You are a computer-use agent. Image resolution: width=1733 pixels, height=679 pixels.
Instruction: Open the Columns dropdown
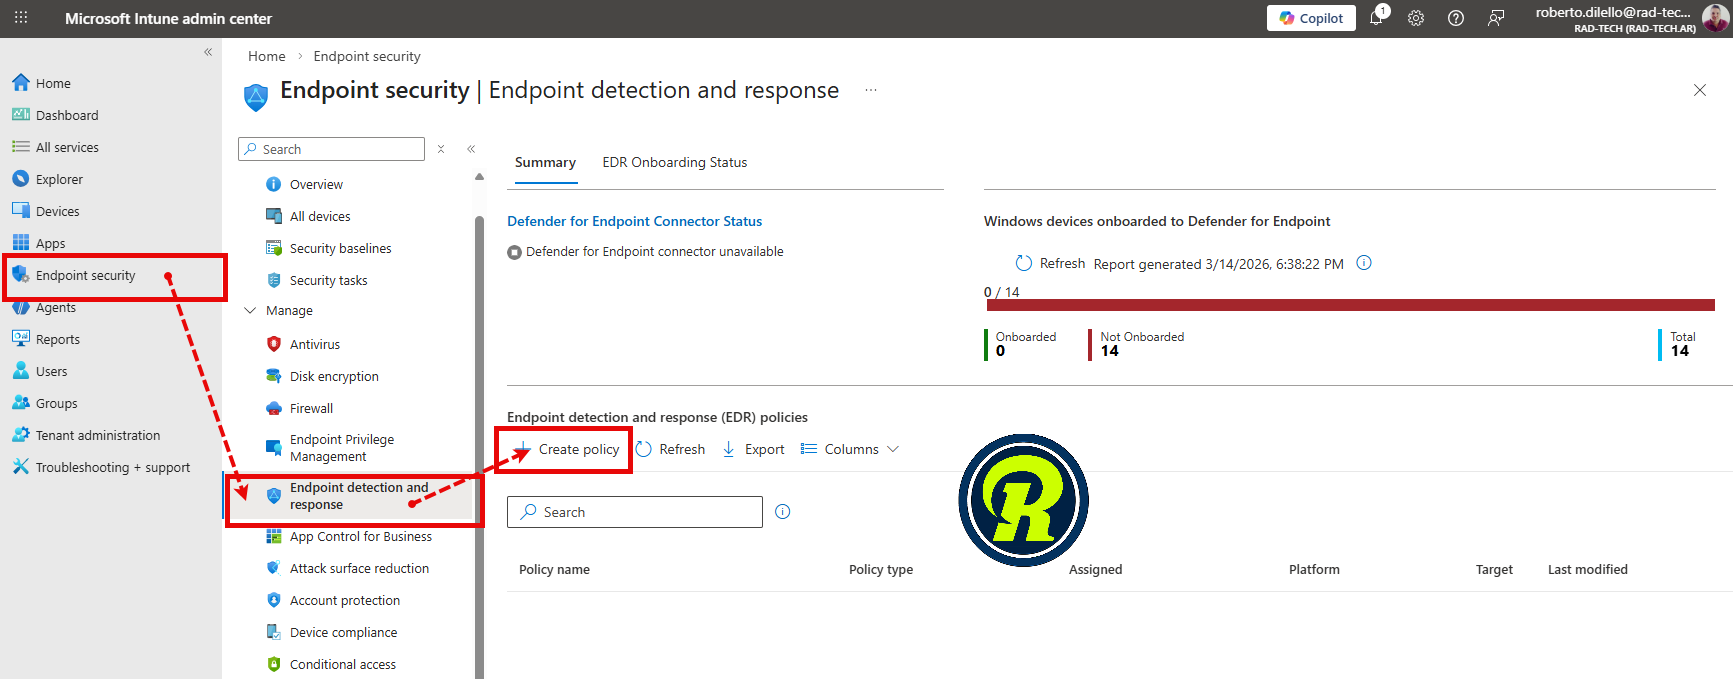(x=850, y=449)
